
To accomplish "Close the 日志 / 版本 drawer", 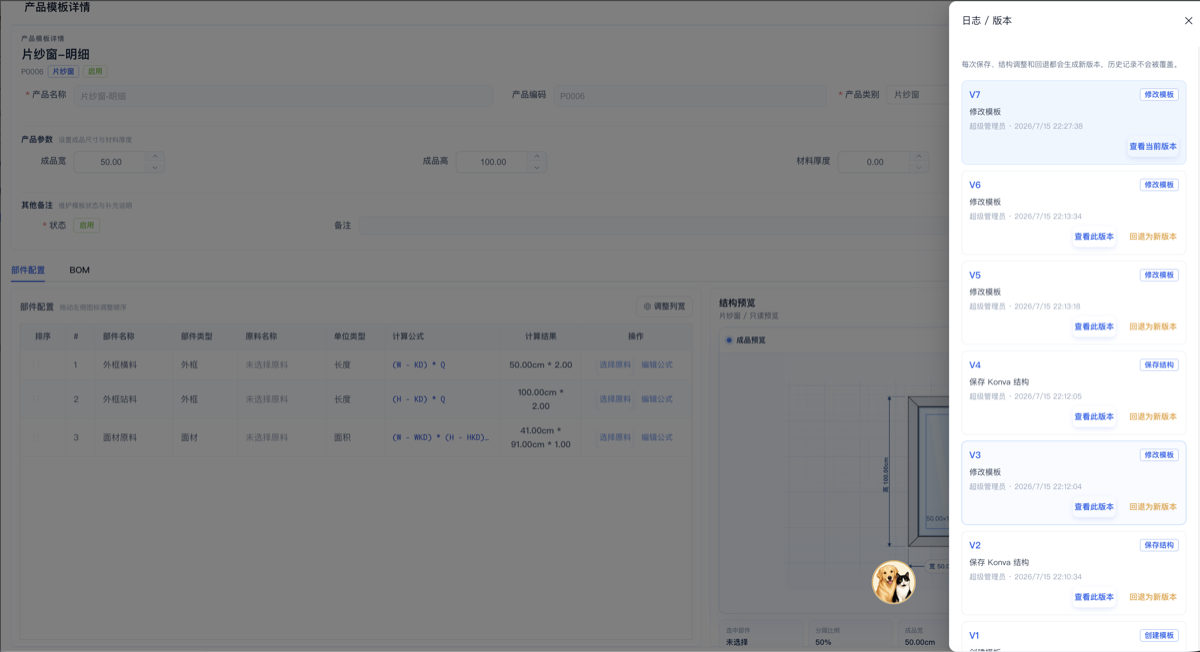I will point(1188,20).
